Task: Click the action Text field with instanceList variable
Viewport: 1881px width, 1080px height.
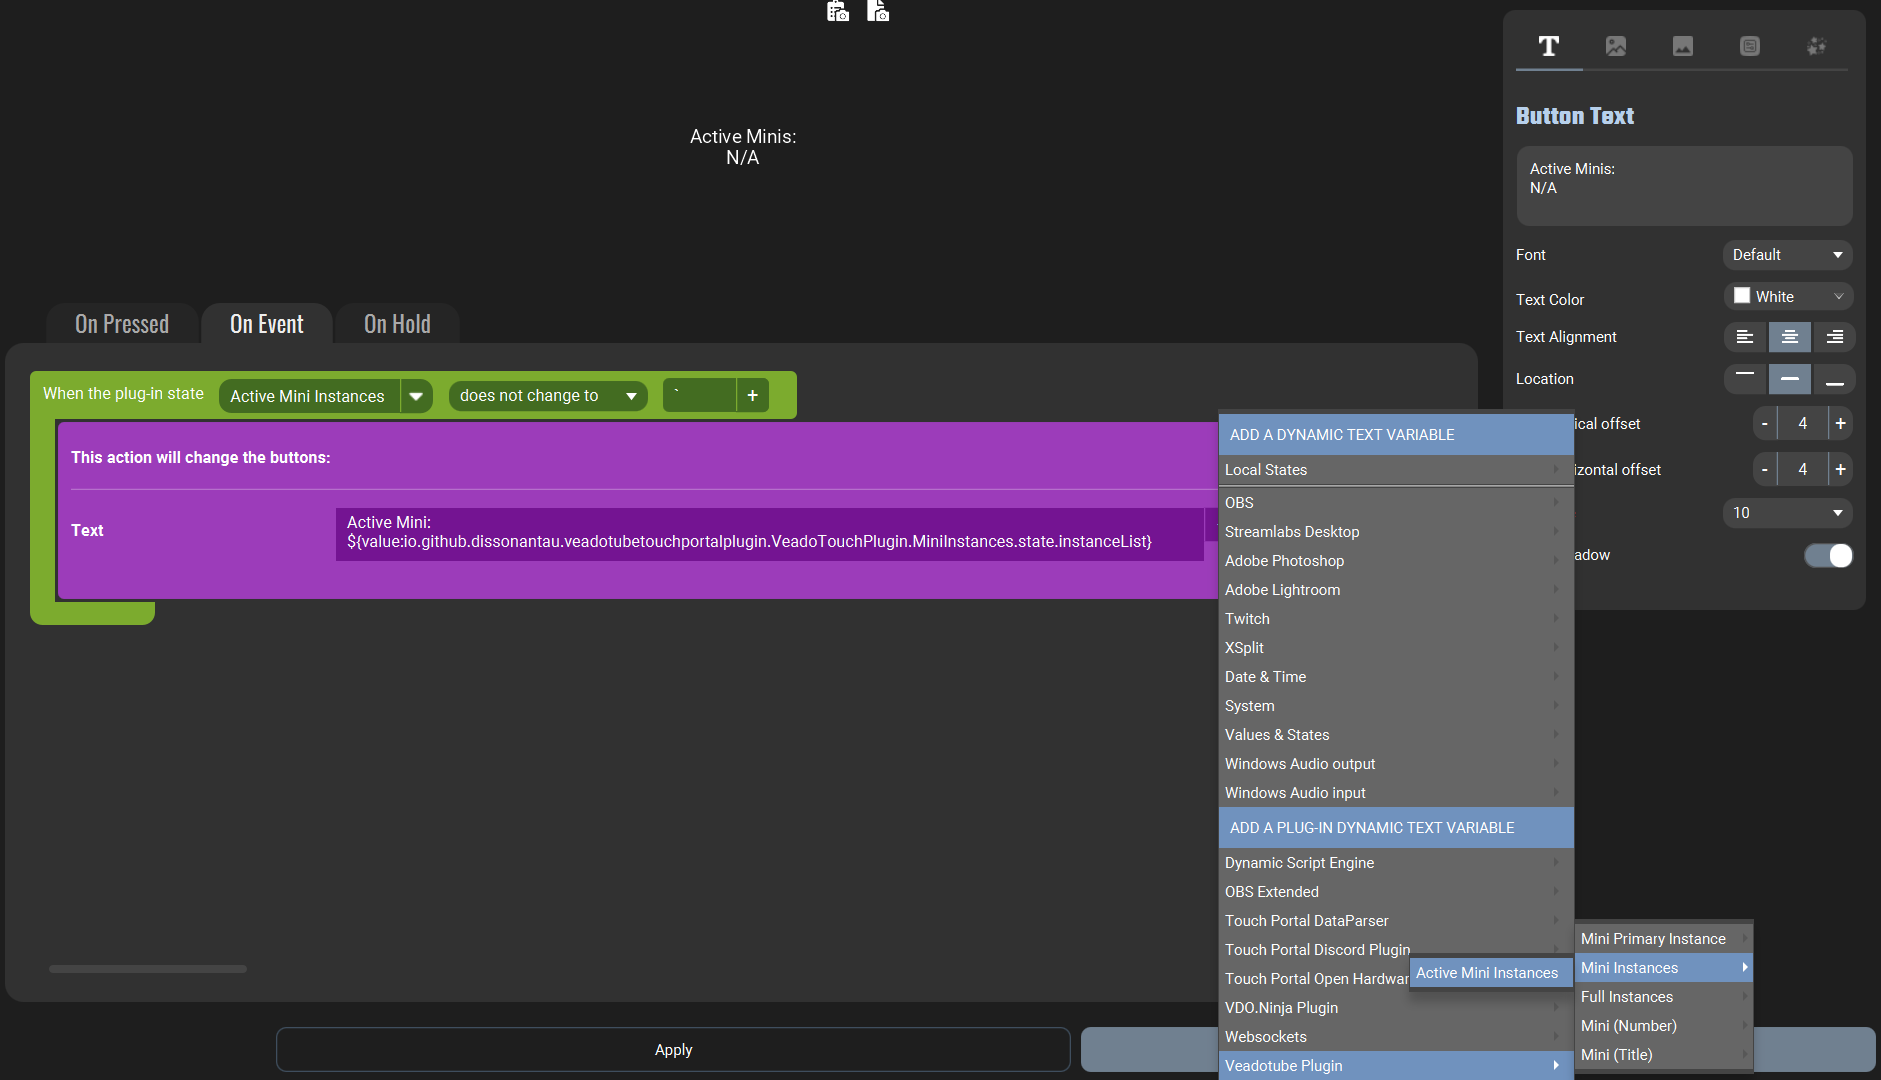Action: 770,533
